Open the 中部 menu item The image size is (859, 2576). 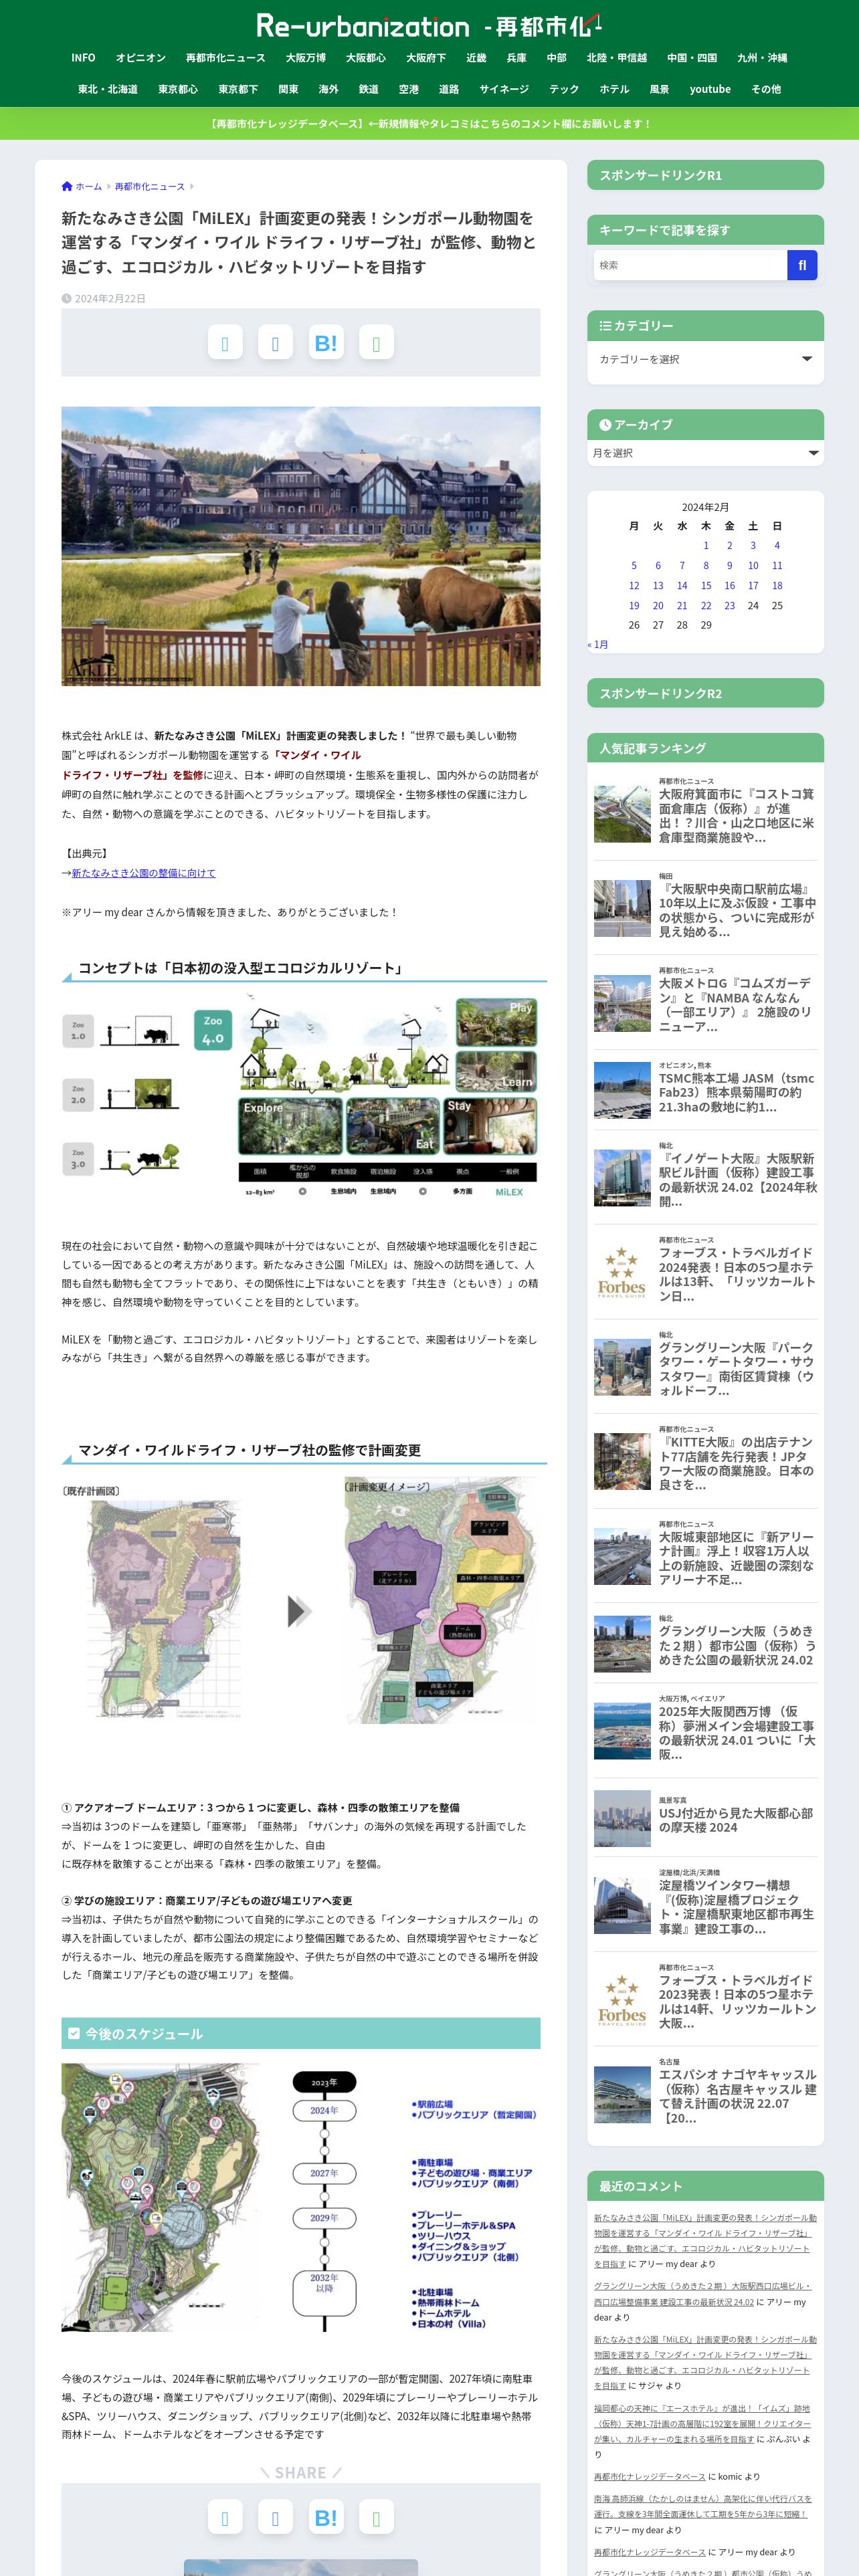[556, 58]
